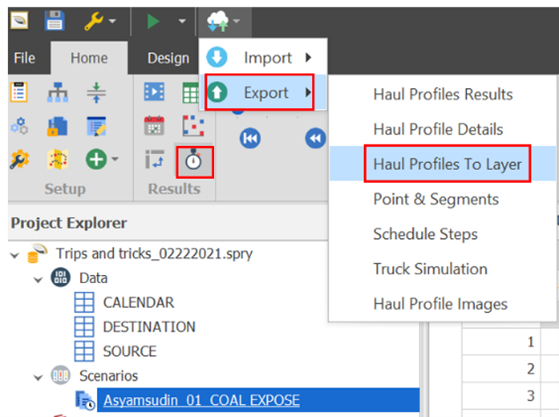The image size is (559, 417).
Task: Open the Asyamsudin_01_COAL EXPOSE scenario
Action: tap(201, 400)
